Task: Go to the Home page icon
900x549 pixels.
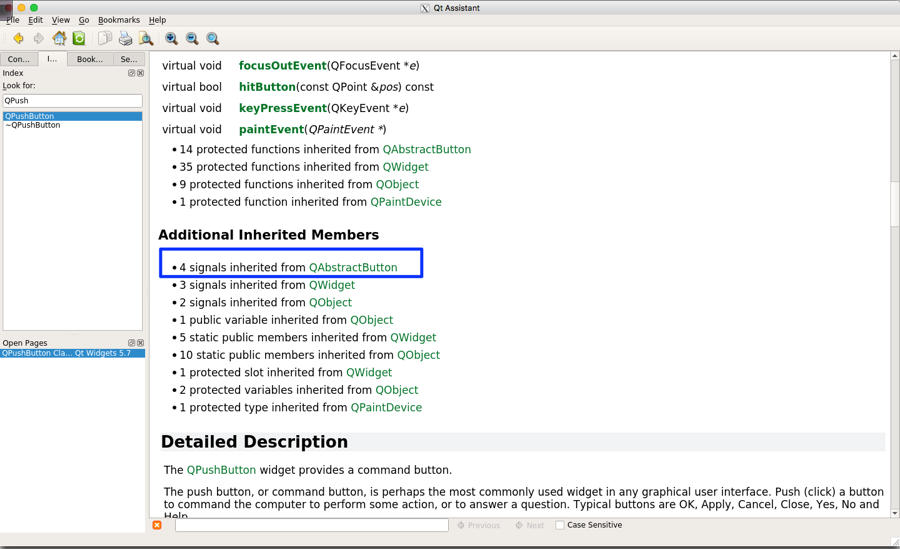Action: (59, 39)
